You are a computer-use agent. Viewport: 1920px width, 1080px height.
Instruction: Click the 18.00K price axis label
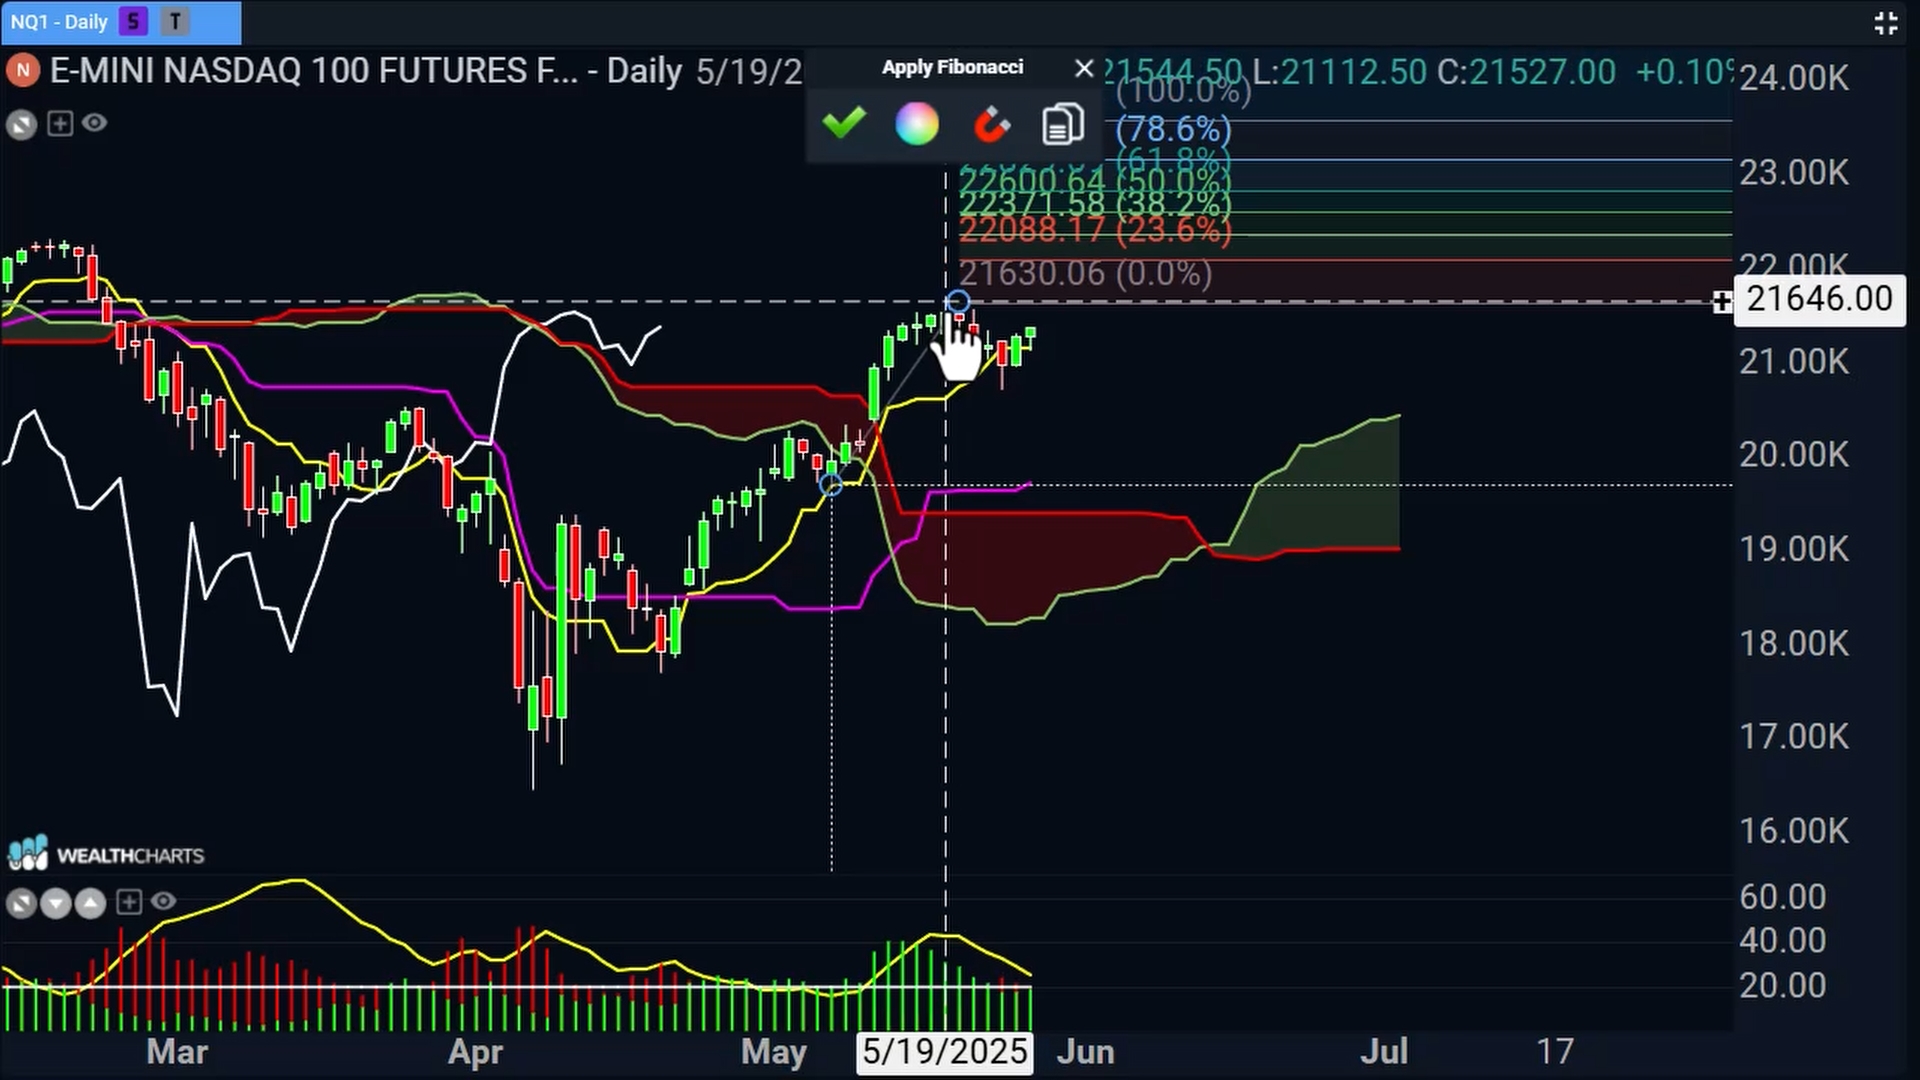(1794, 643)
